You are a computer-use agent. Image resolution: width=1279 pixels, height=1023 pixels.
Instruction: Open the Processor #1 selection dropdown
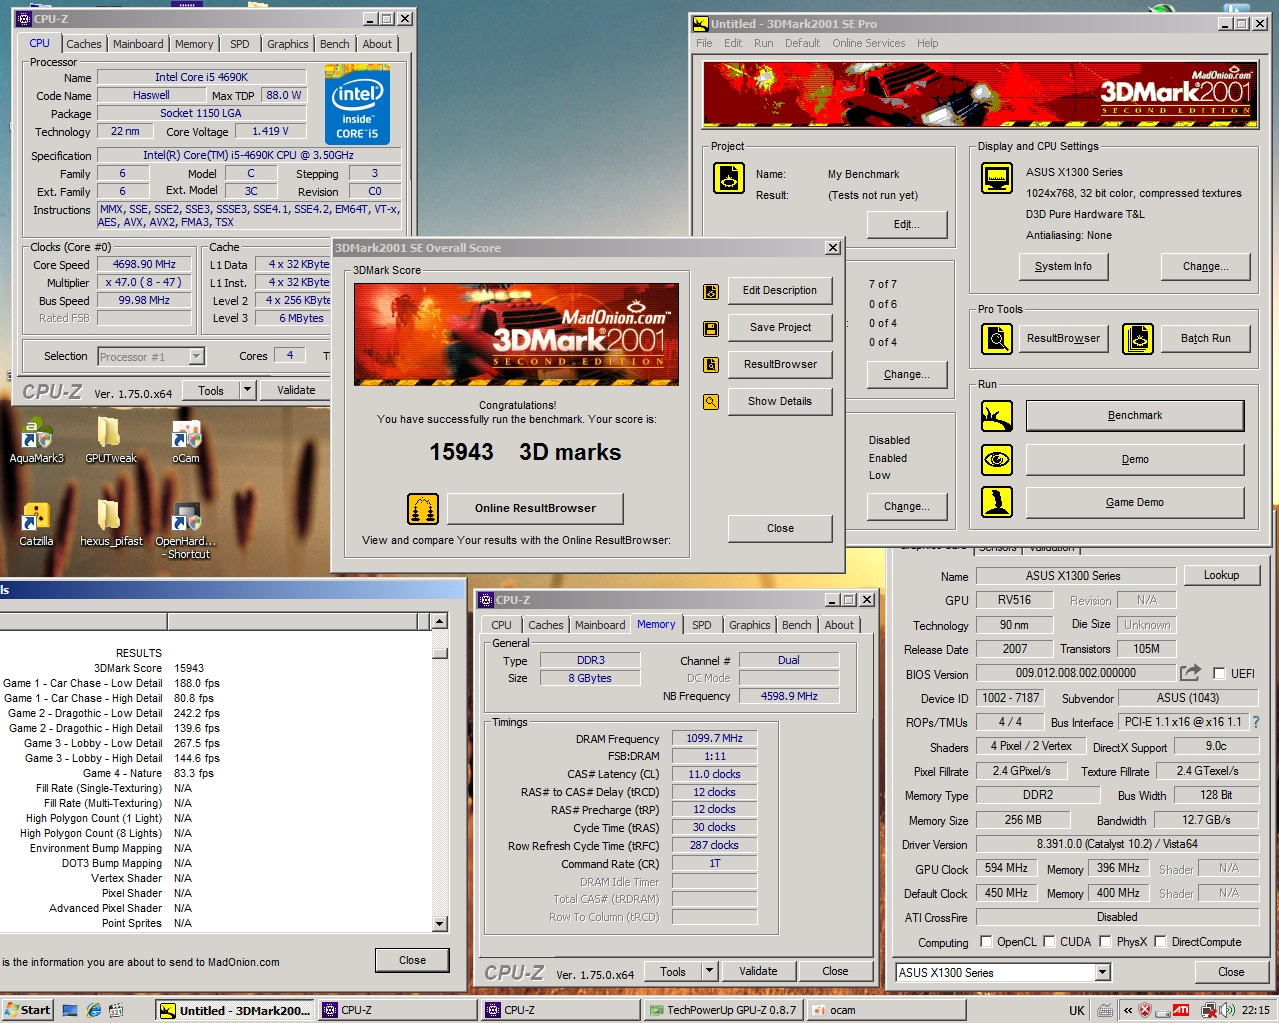point(196,357)
